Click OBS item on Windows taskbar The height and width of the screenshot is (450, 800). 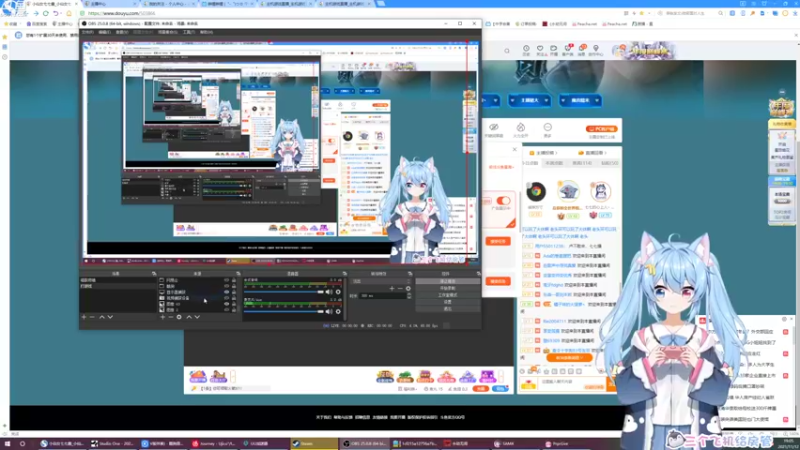click(364, 444)
